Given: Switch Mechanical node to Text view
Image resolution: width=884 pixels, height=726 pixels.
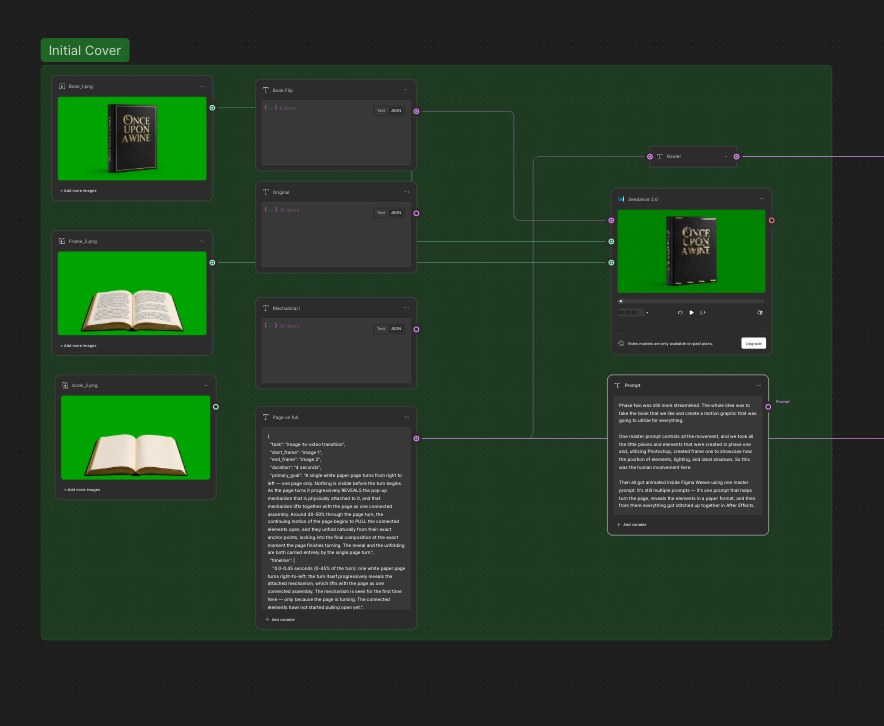Looking at the screenshot, I should [x=381, y=329].
